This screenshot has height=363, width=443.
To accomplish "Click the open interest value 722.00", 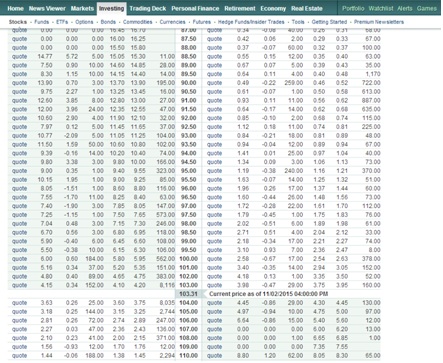I will point(371,83).
